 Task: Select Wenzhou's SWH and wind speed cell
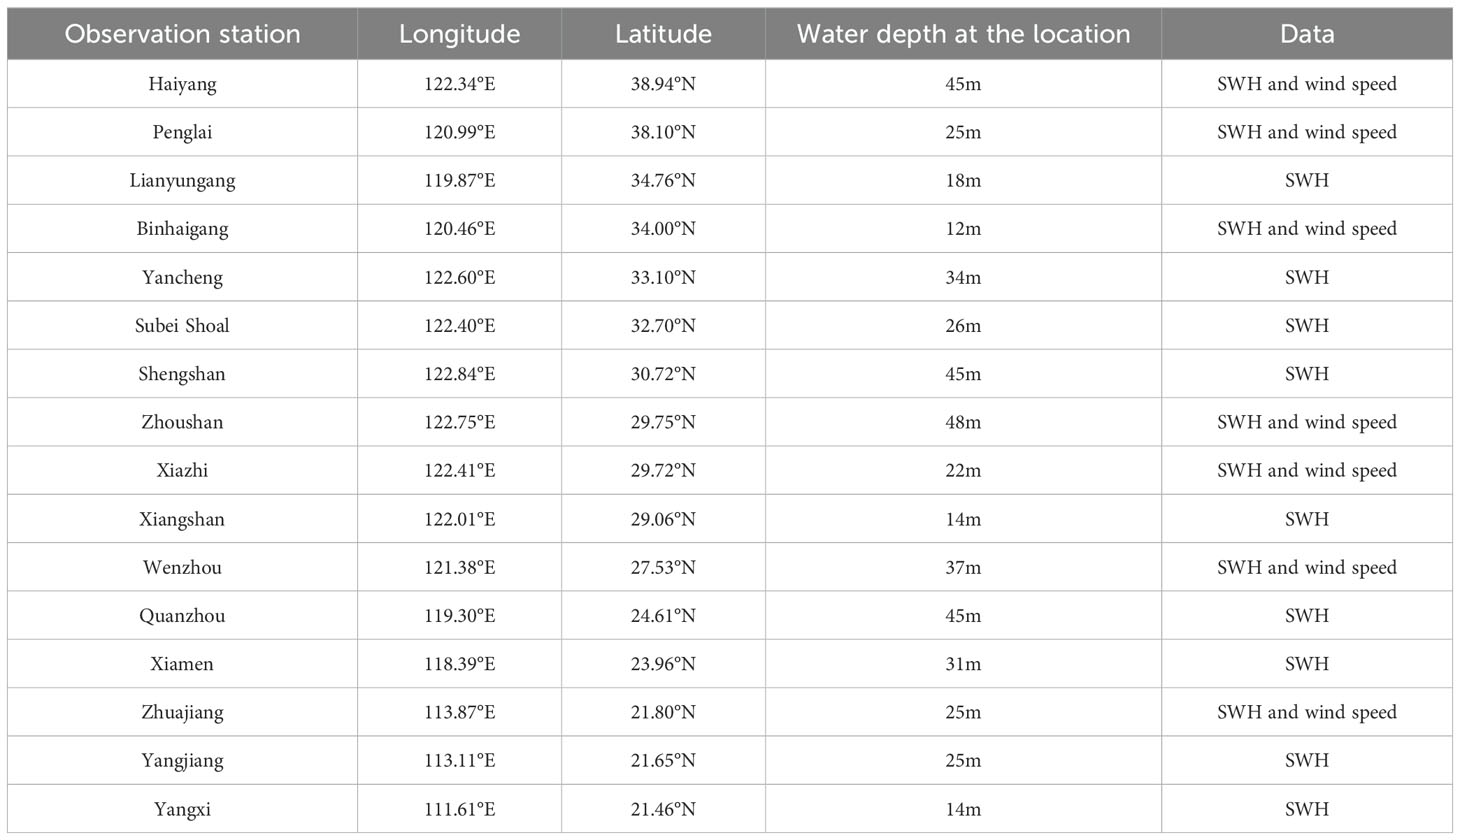click(1307, 567)
